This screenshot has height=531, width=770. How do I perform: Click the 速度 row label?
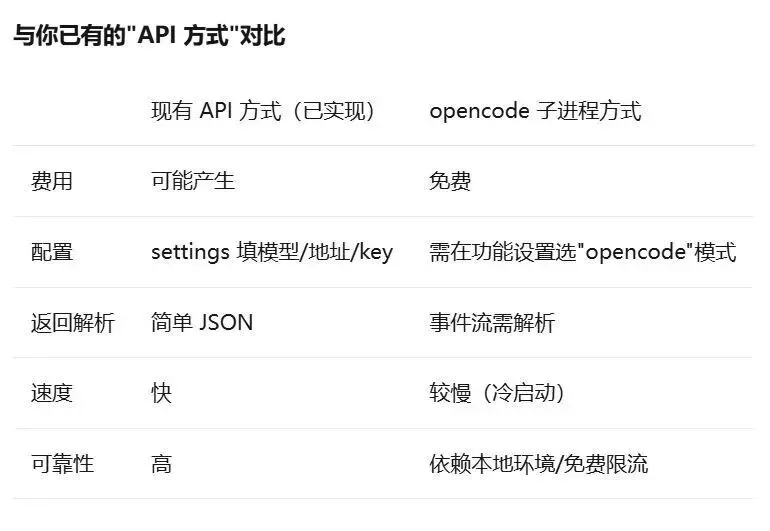(x=52, y=393)
